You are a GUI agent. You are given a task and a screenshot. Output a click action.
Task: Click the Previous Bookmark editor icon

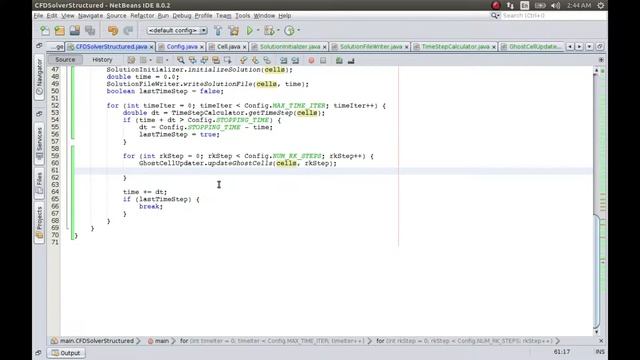pyautogui.click(x=244, y=60)
